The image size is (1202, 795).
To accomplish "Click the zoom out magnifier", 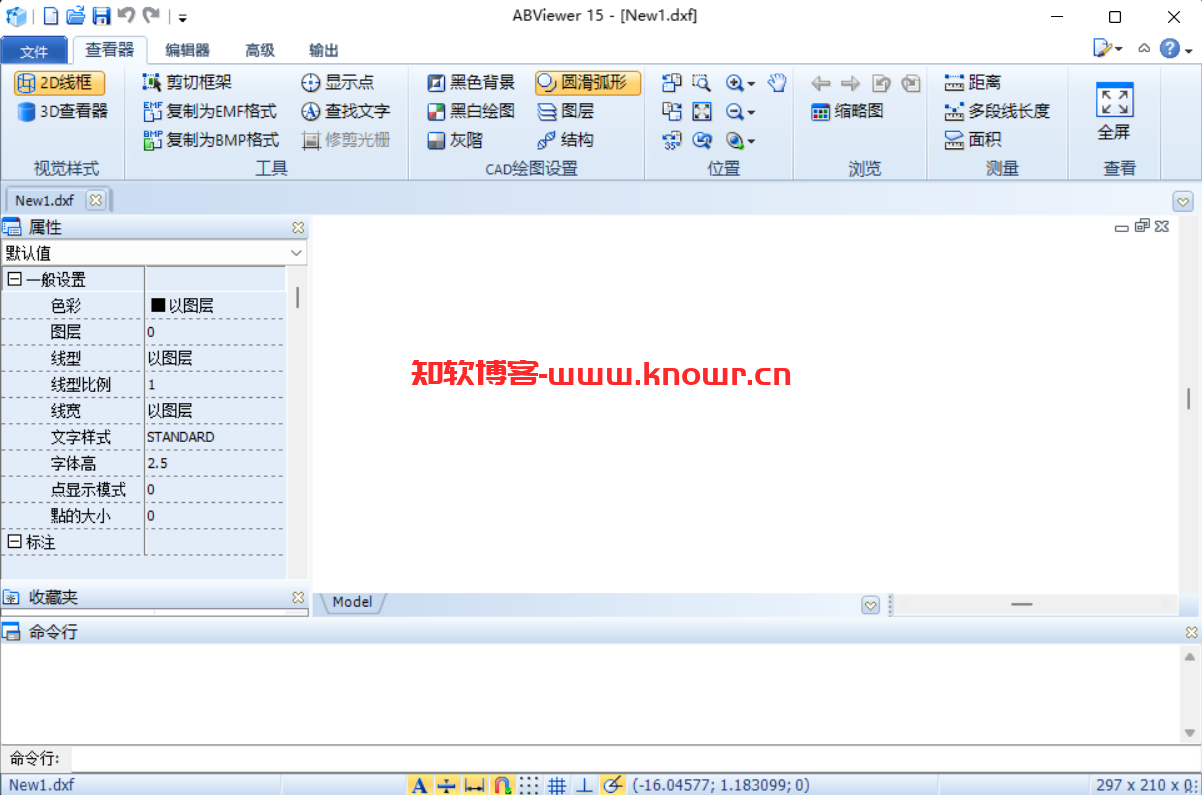I will tap(734, 111).
